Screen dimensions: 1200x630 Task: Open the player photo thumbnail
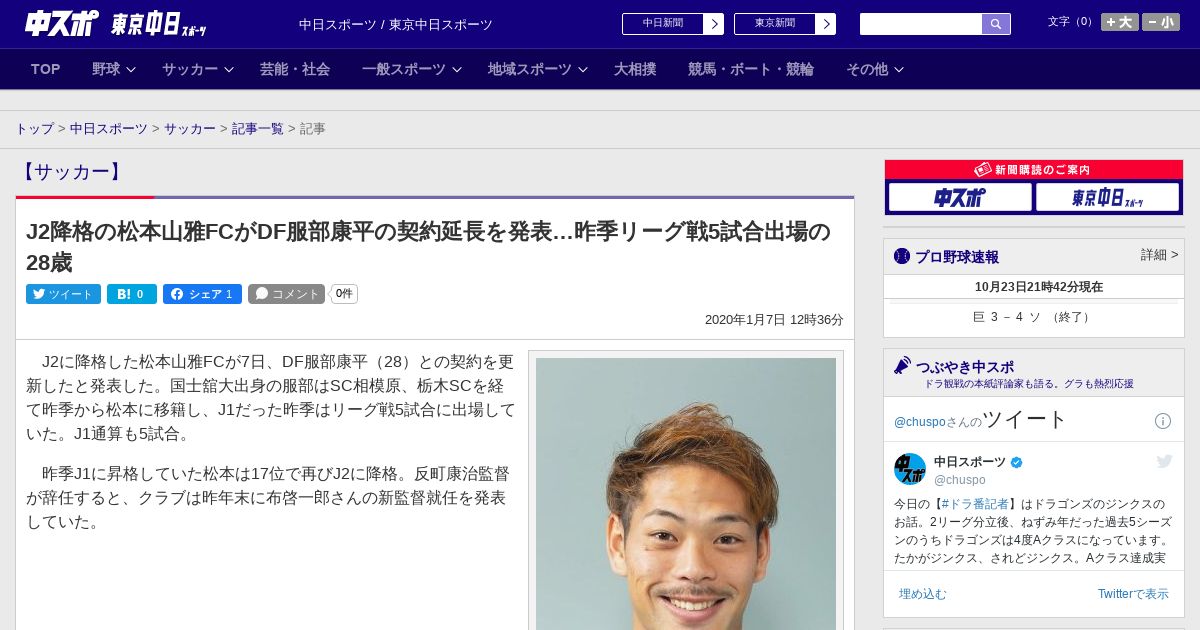point(686,494)
